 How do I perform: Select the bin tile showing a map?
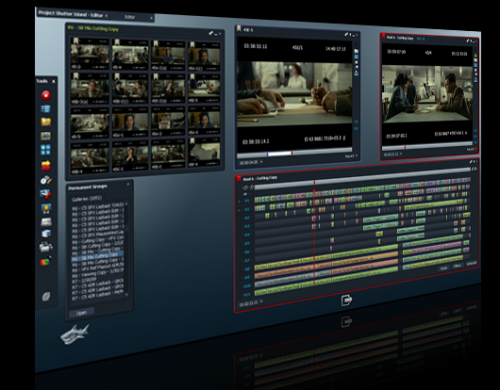coord(204,152)
